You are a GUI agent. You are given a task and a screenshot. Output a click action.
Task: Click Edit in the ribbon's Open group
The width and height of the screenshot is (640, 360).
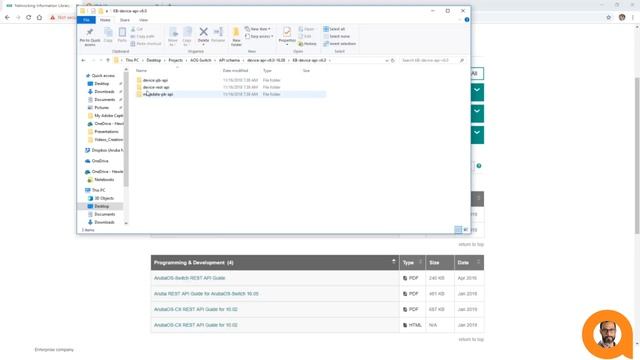[305, 36]
